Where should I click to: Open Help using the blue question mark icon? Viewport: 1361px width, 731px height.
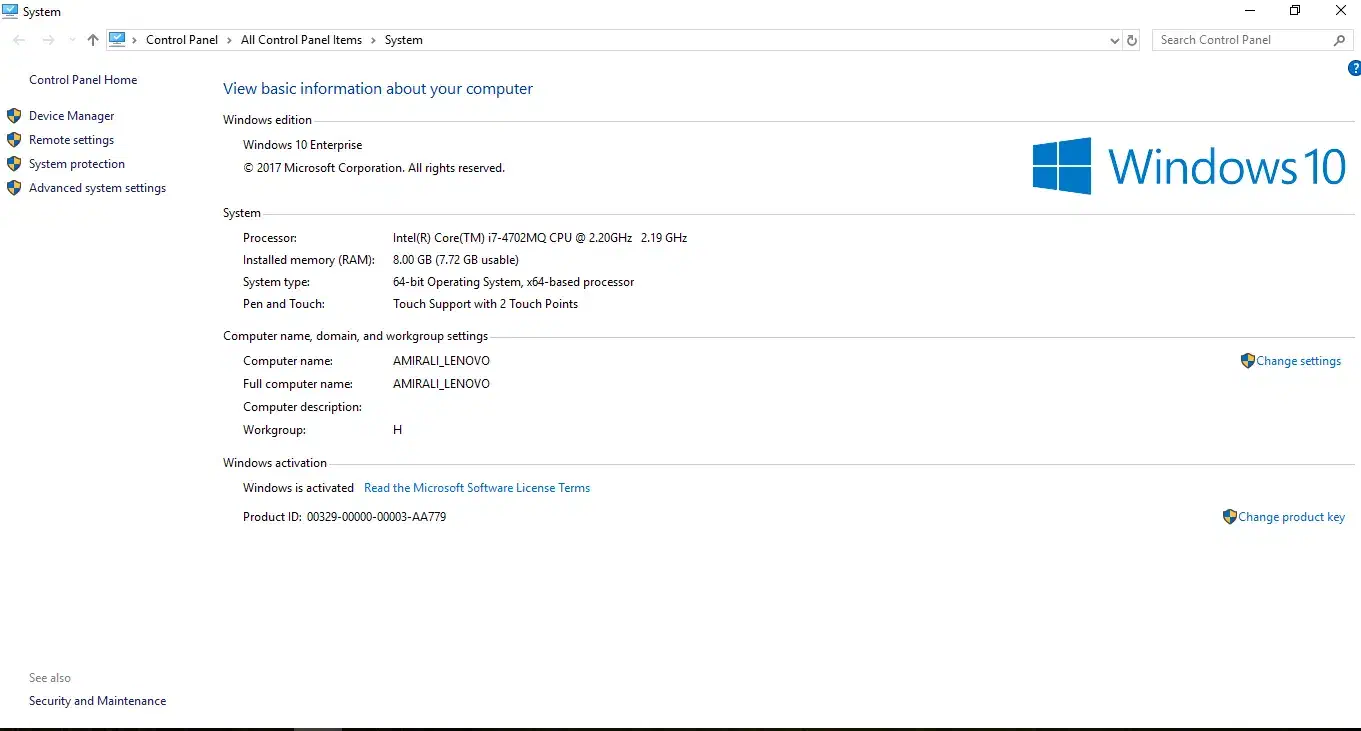[x=1354, y=69]
